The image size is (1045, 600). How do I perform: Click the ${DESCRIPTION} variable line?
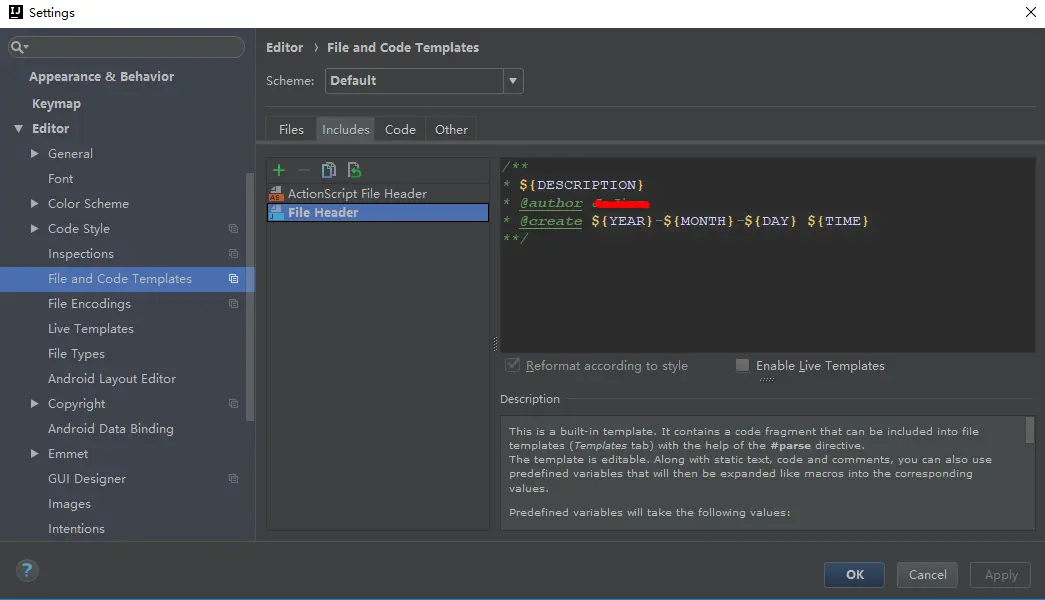click(x=581, y=185)
